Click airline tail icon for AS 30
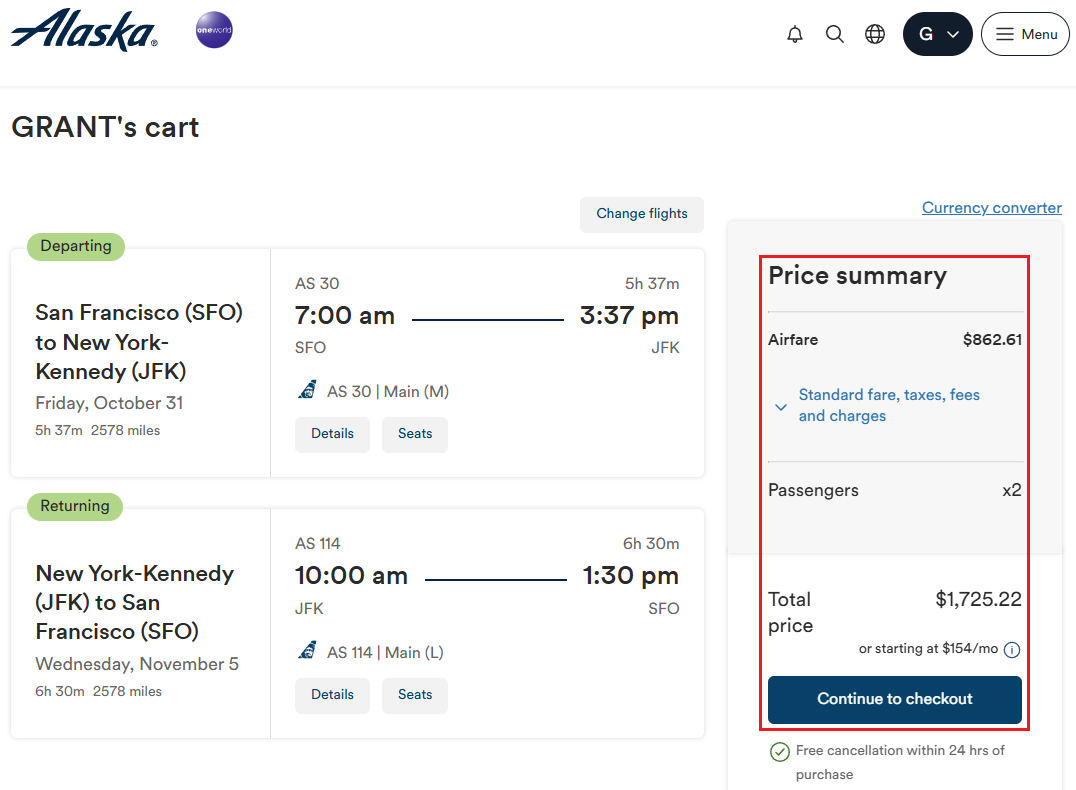 308,391
